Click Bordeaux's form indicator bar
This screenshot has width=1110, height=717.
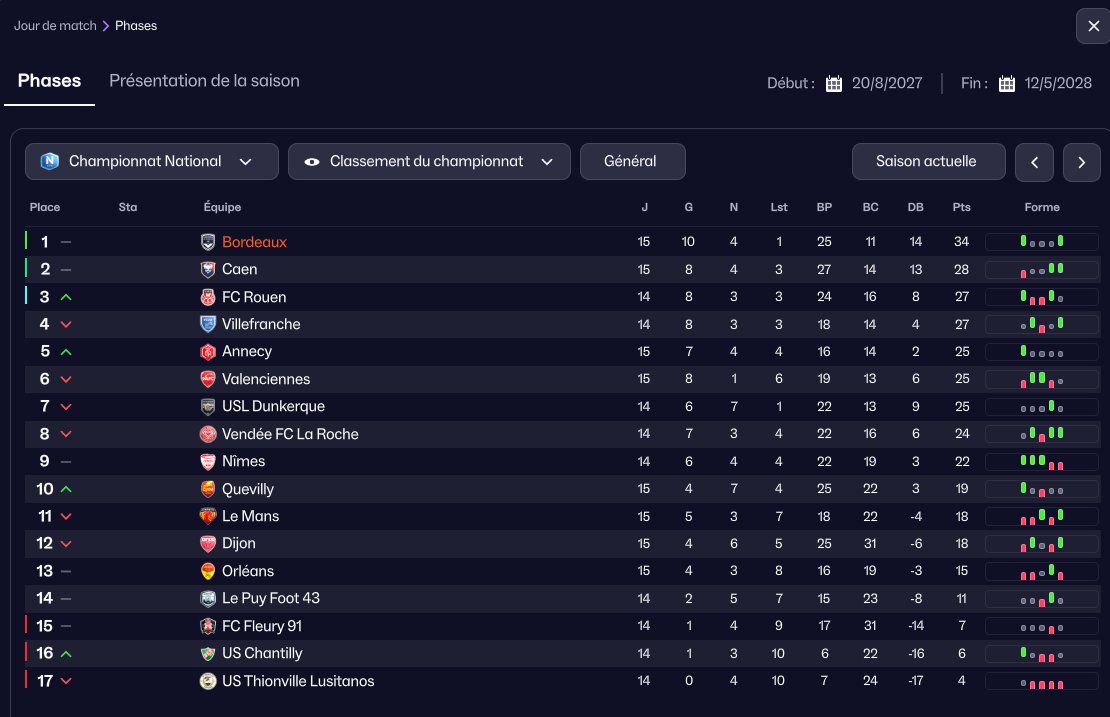pos(1041,242)
